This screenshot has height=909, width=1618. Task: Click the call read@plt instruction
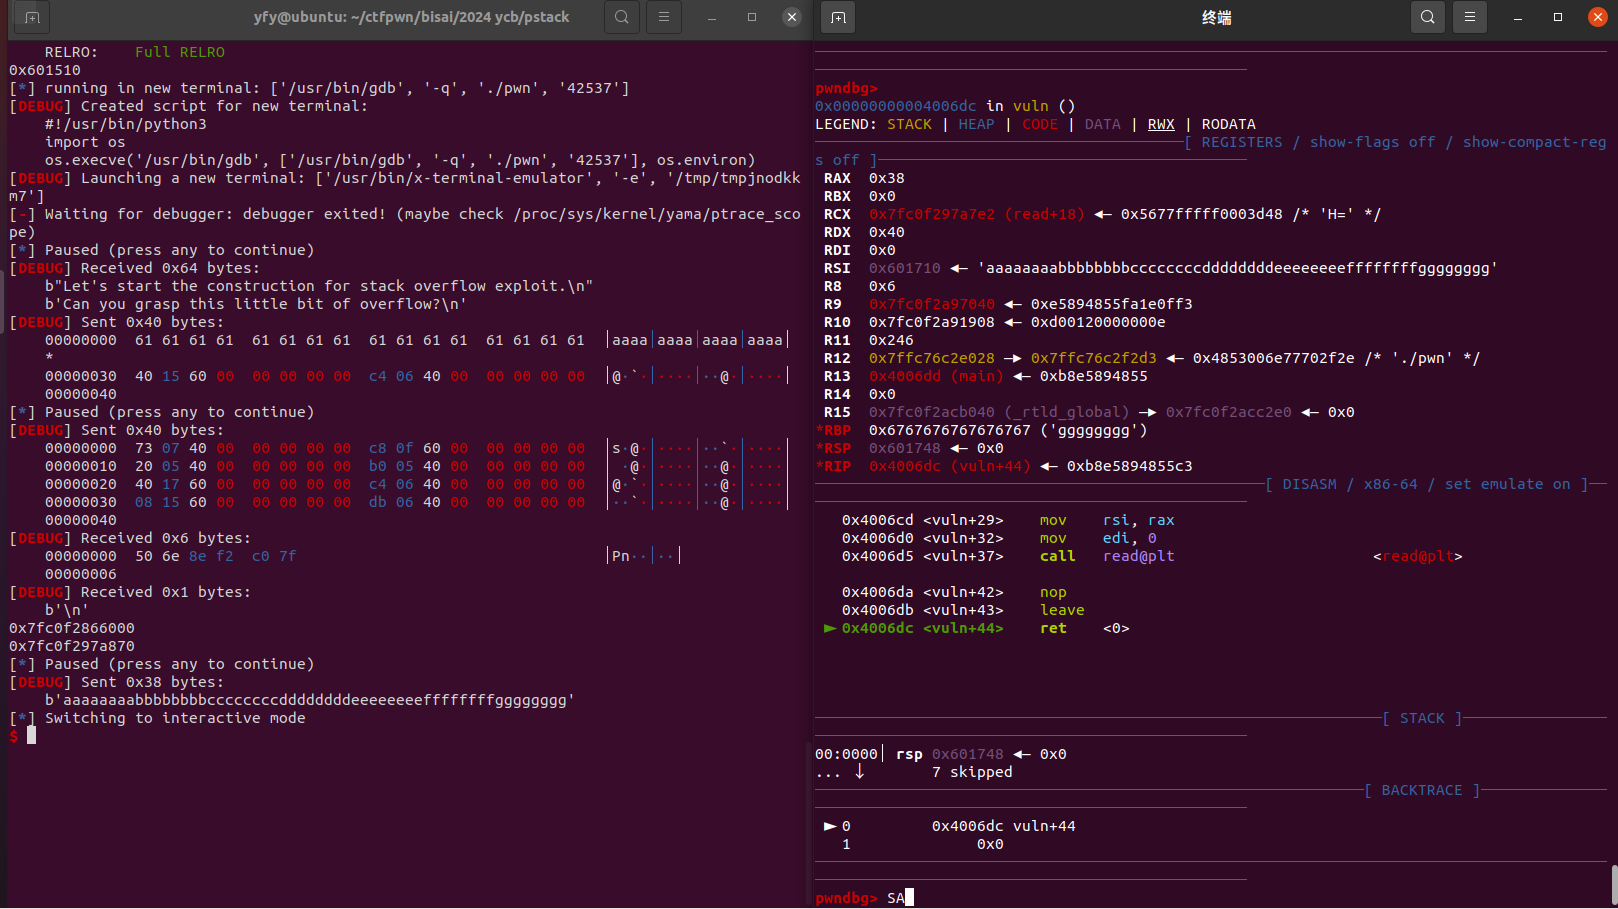click(x=1107, y=556)
